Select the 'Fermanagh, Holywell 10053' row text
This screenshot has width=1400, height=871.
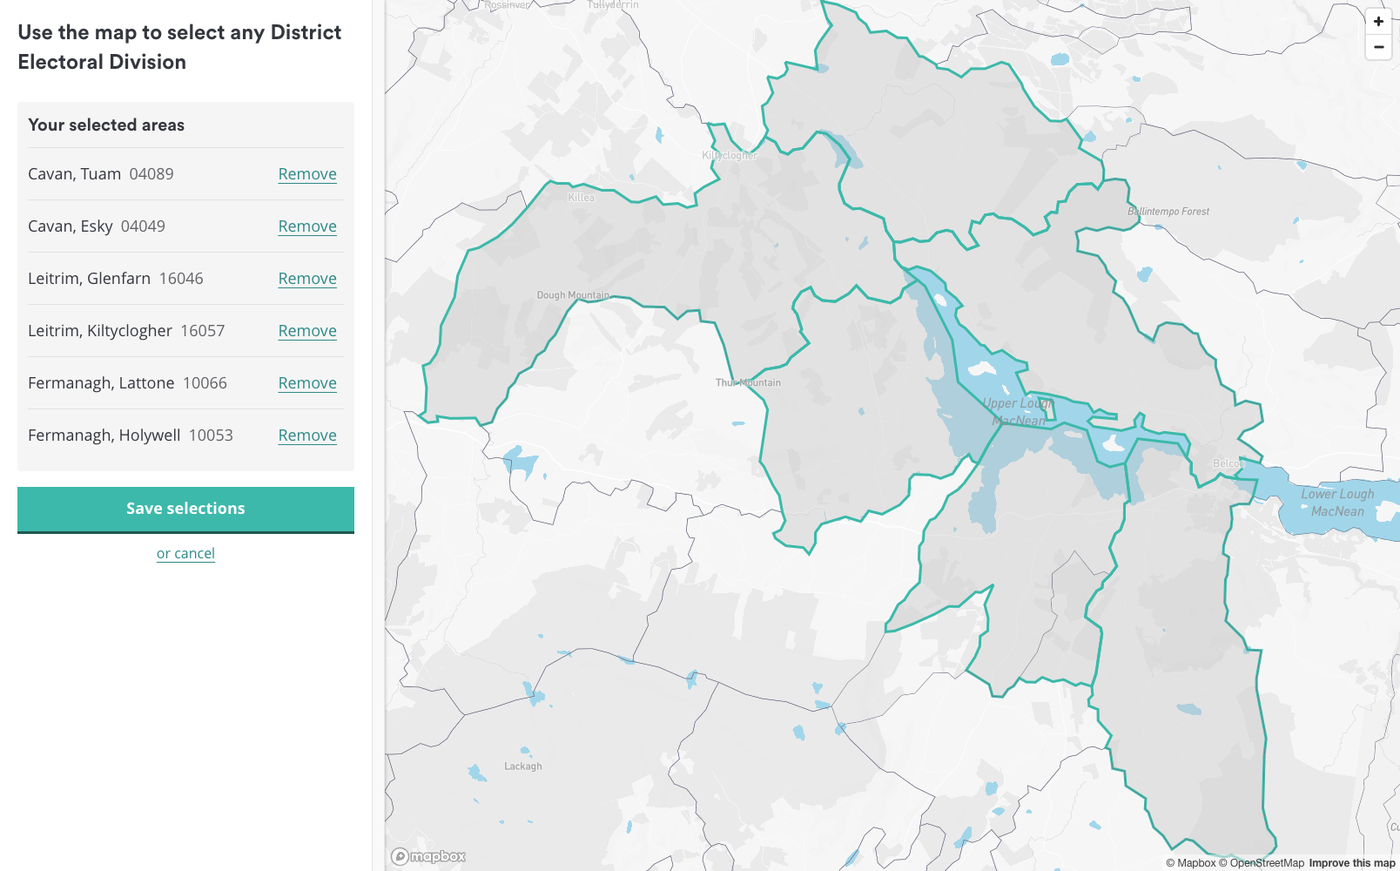point(131,435)
